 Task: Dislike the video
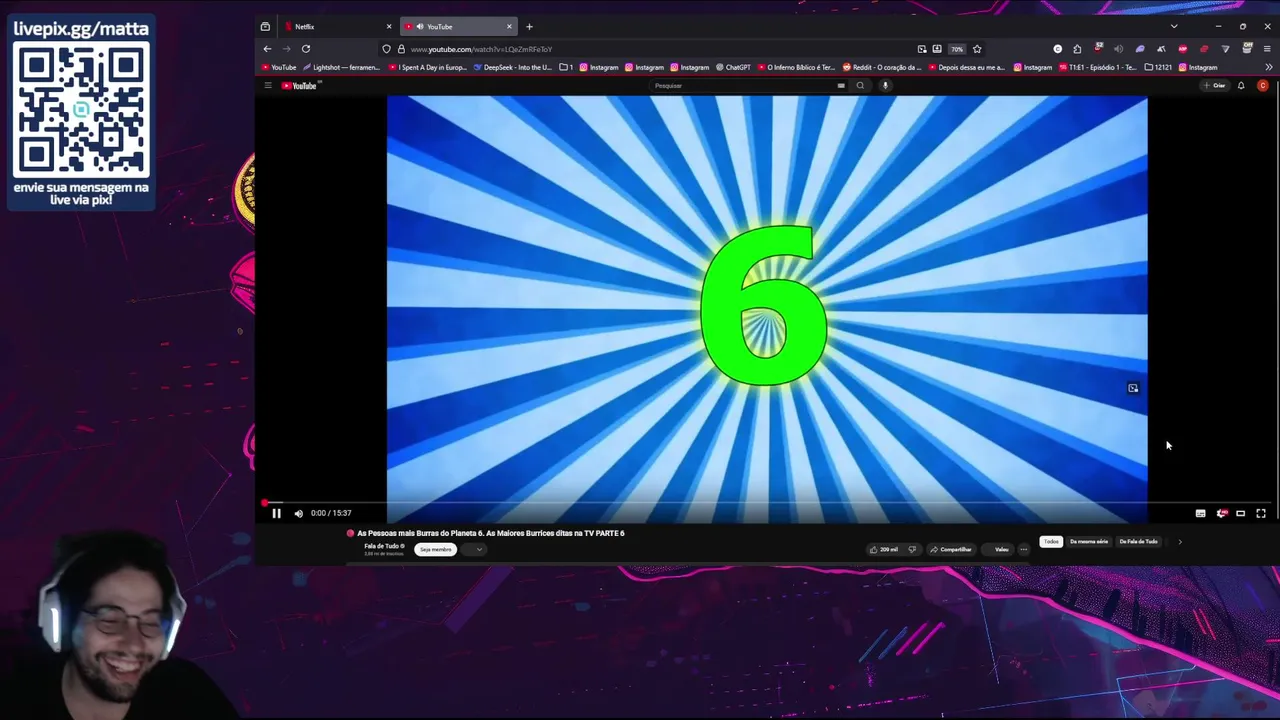pos(911,549)
